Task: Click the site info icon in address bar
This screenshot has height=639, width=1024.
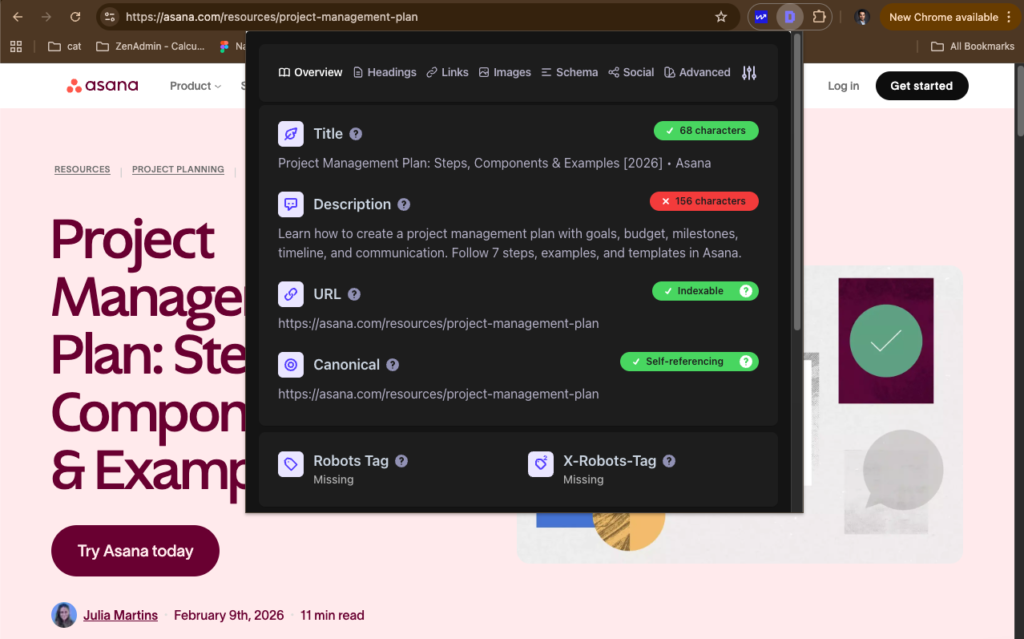Action: tap(110, 17)
